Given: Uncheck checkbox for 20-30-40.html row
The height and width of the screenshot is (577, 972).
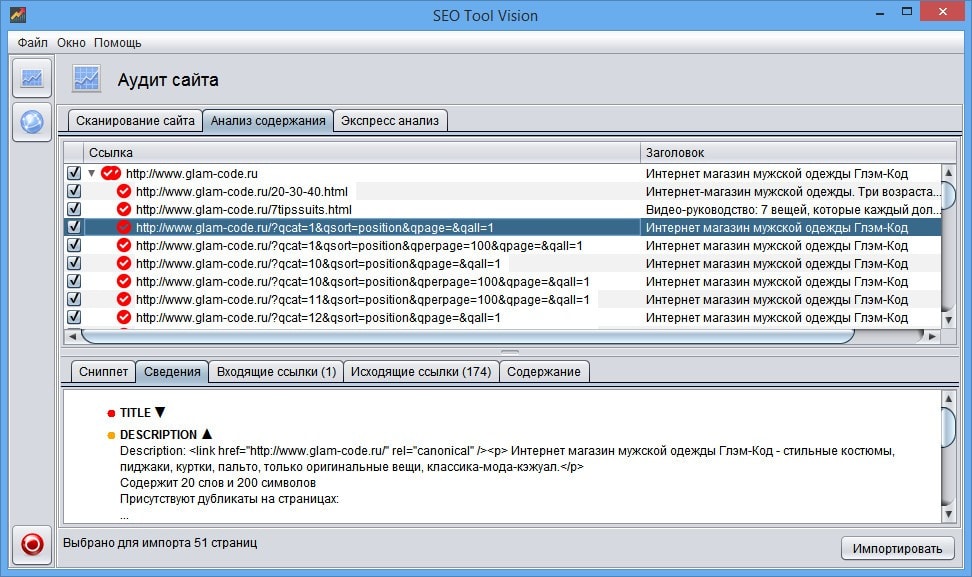Looking at the screenshot, I should (x=74, y=191).
